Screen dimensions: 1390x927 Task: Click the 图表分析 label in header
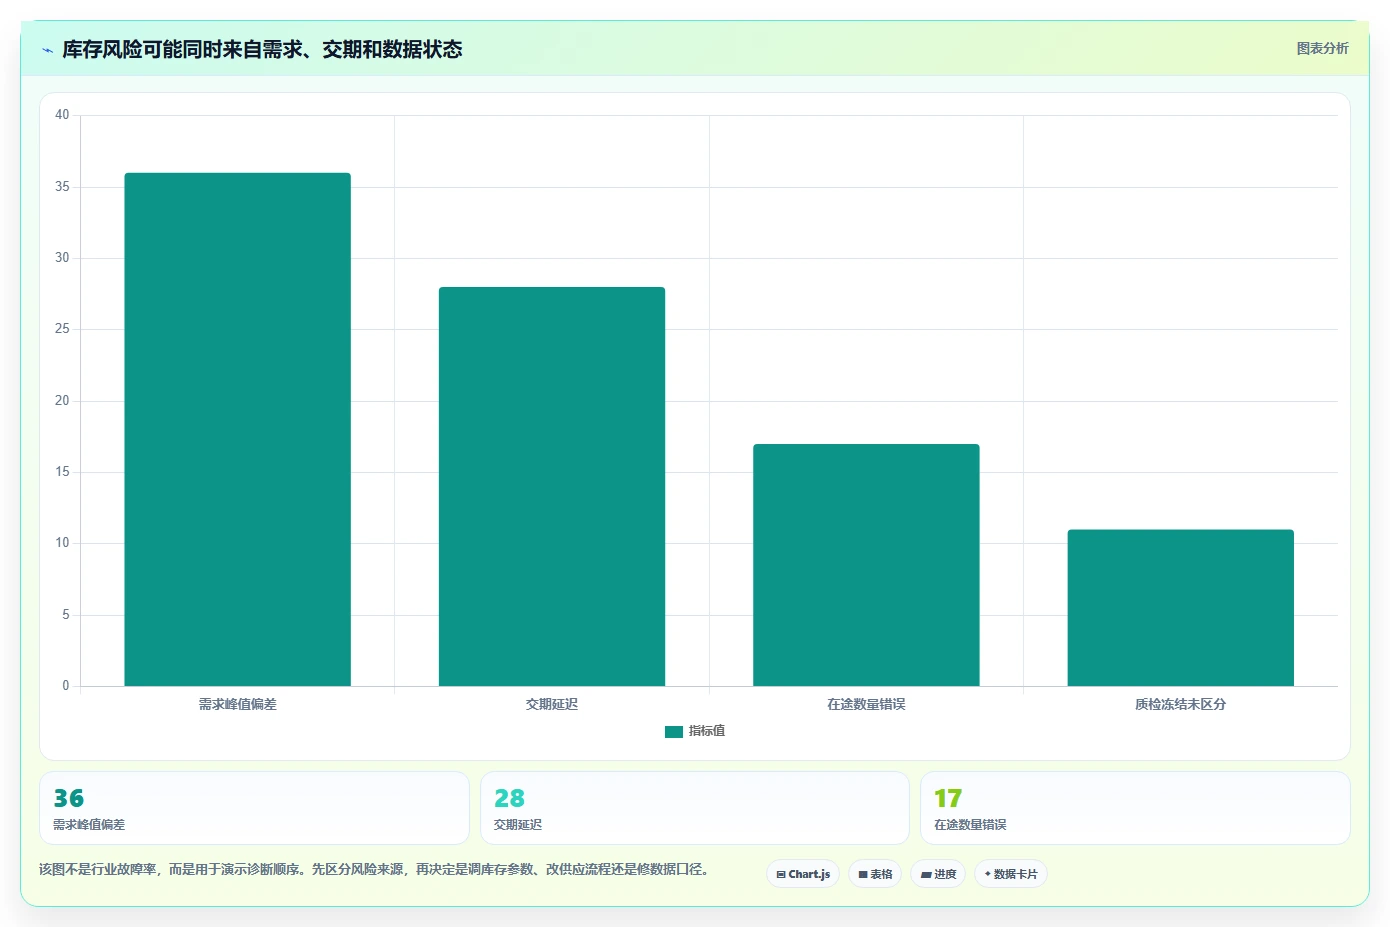(1322, 48)
